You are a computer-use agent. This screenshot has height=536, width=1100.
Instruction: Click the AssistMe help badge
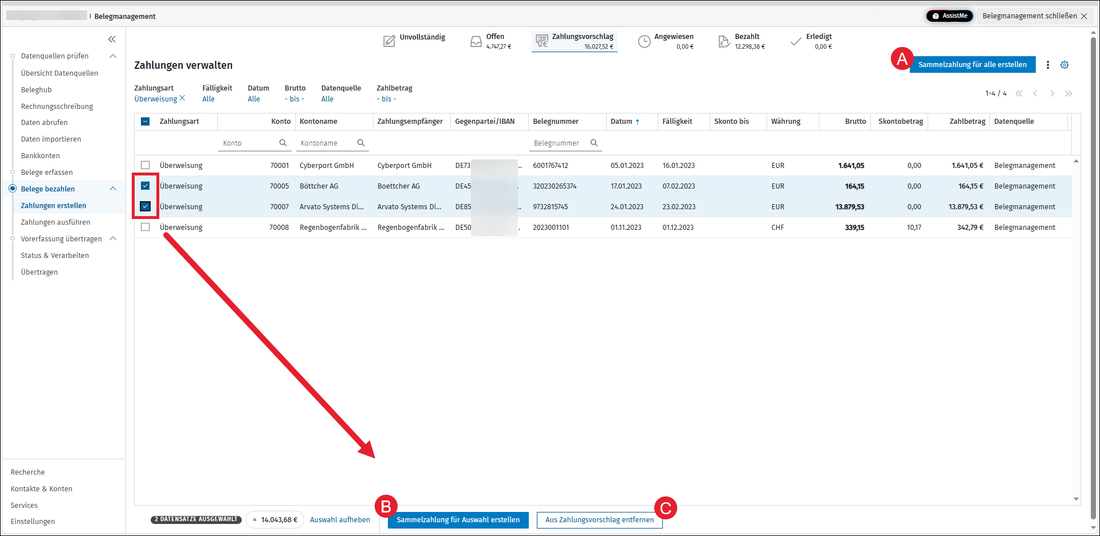[949, 15]
